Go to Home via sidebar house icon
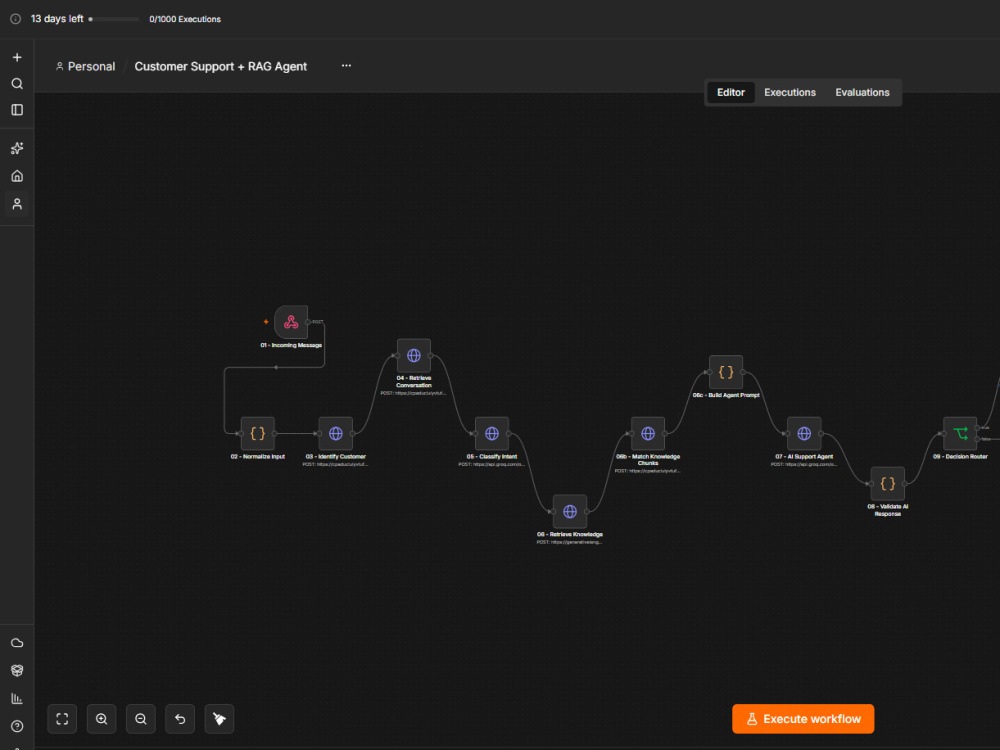 click(17, 176)
